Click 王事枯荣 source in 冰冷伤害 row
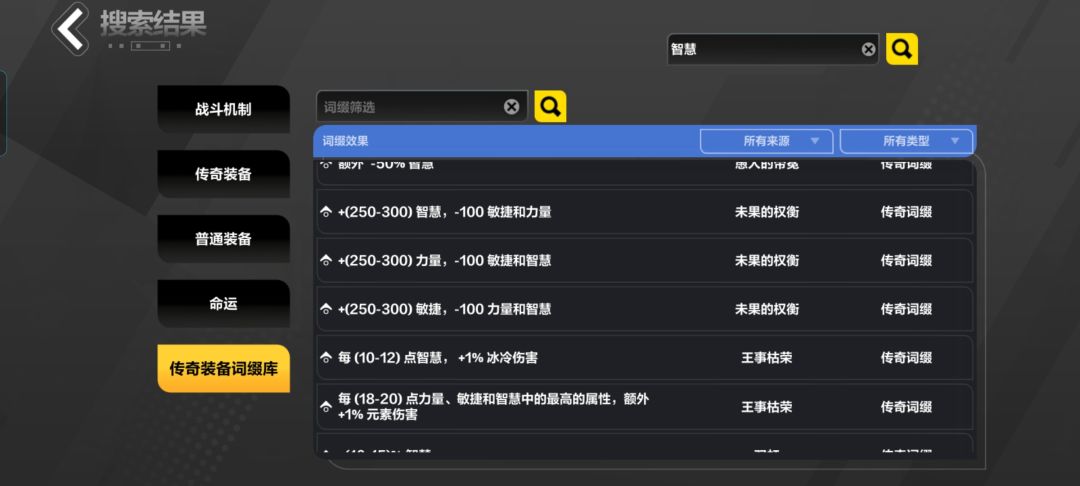Viewport: 1080px width, 486px height. [x=767, y=358]
